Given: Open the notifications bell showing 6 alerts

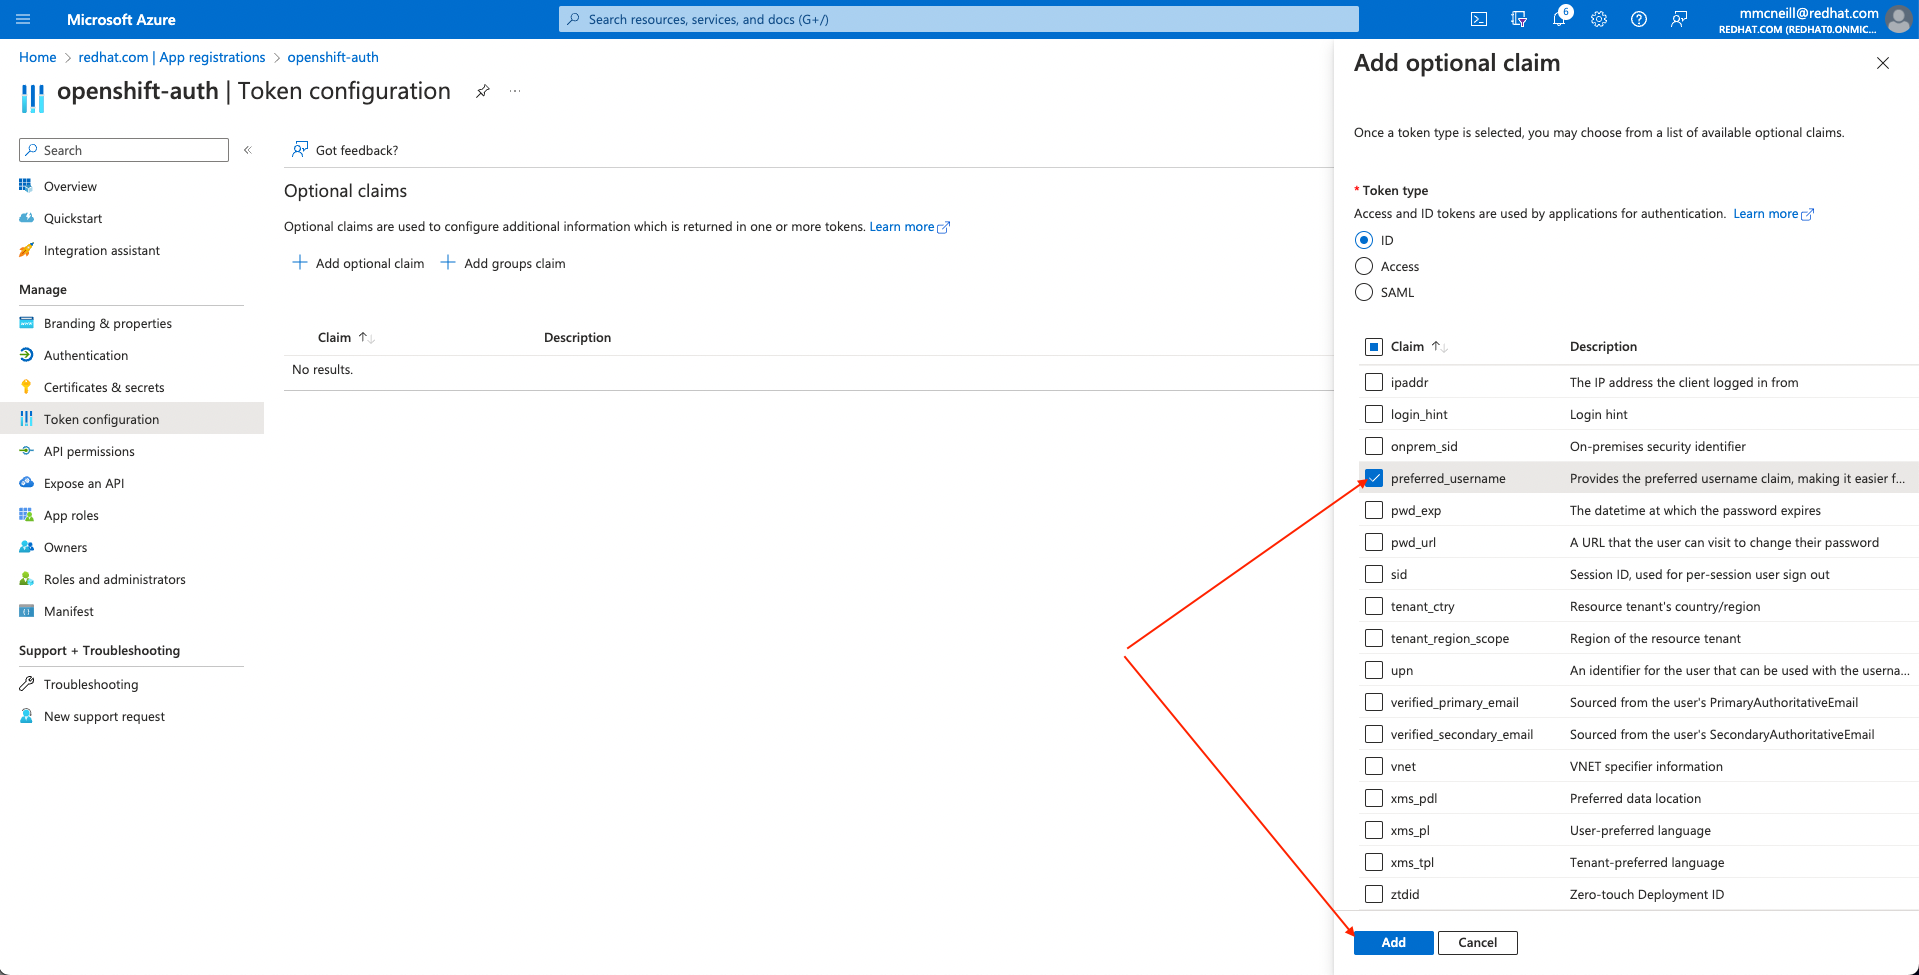Looking at the screenshot, I should click(1558, 19).
